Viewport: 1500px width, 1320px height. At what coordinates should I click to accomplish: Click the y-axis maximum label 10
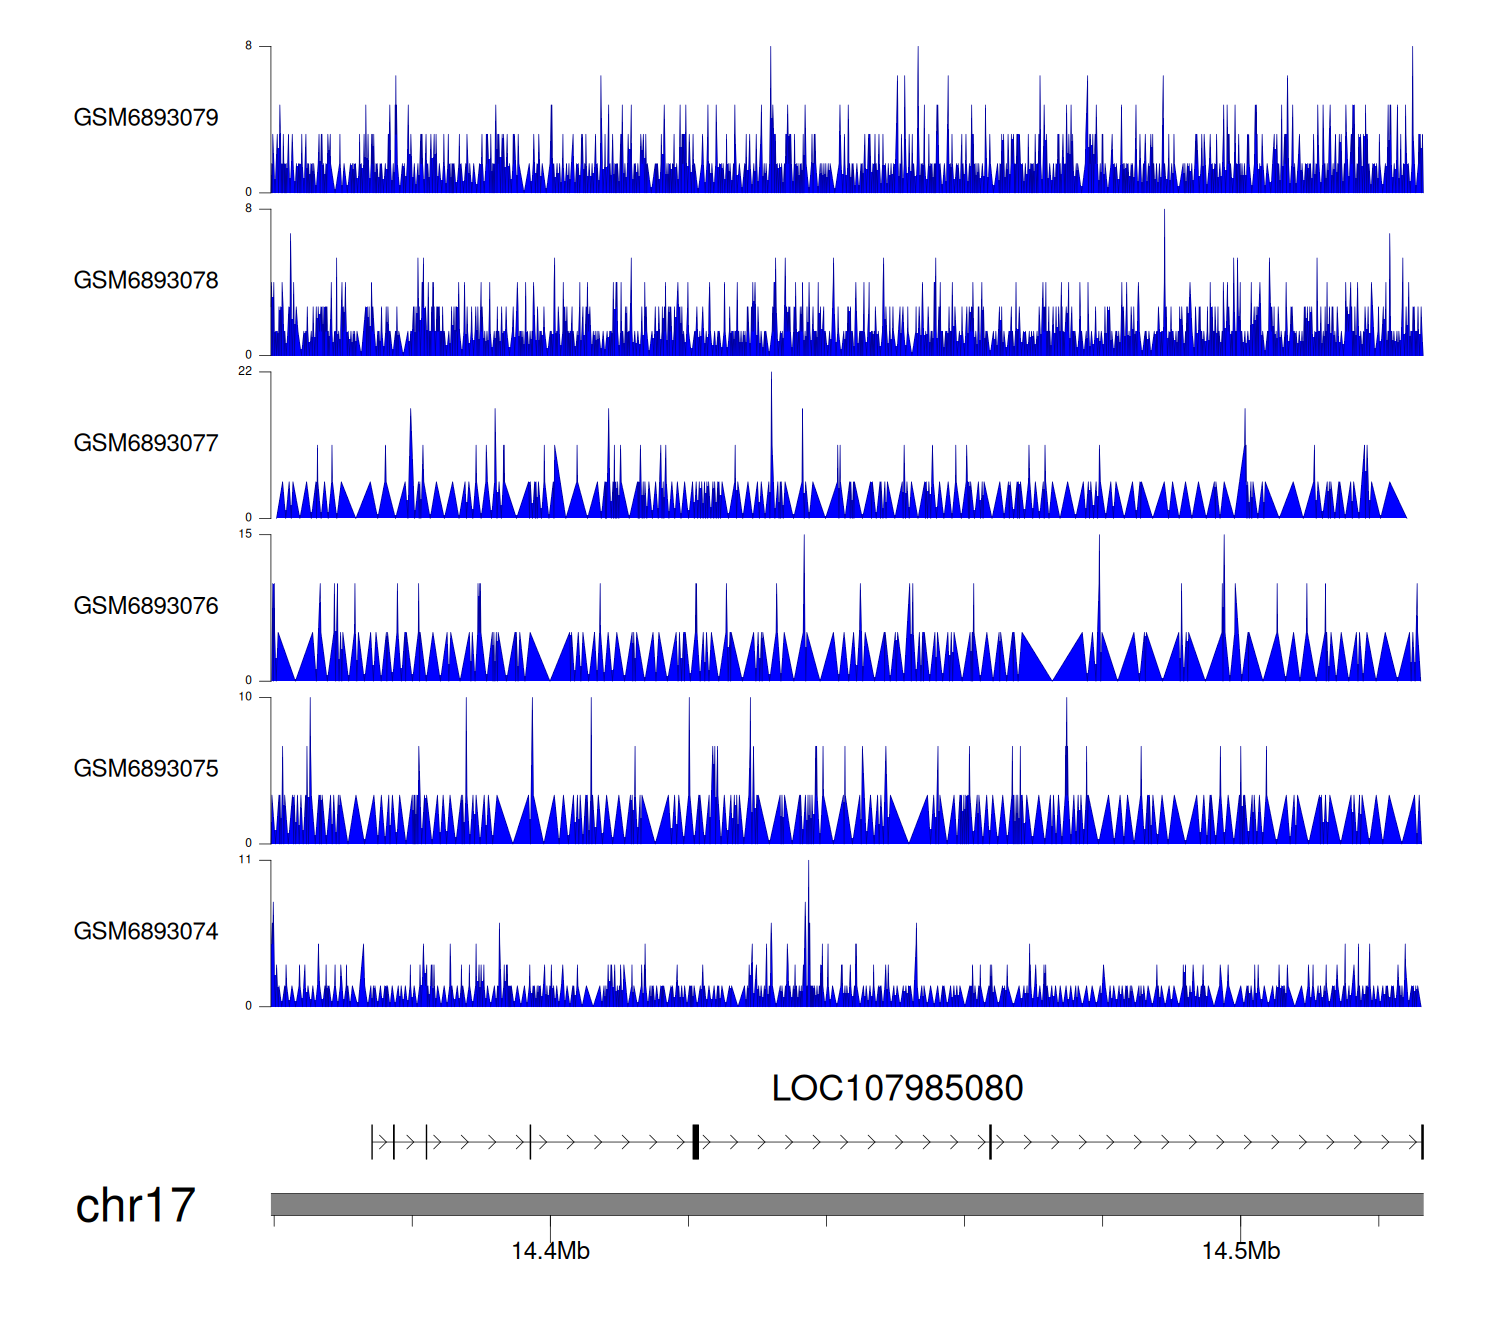pyautogui.click(x=245, y=698)
